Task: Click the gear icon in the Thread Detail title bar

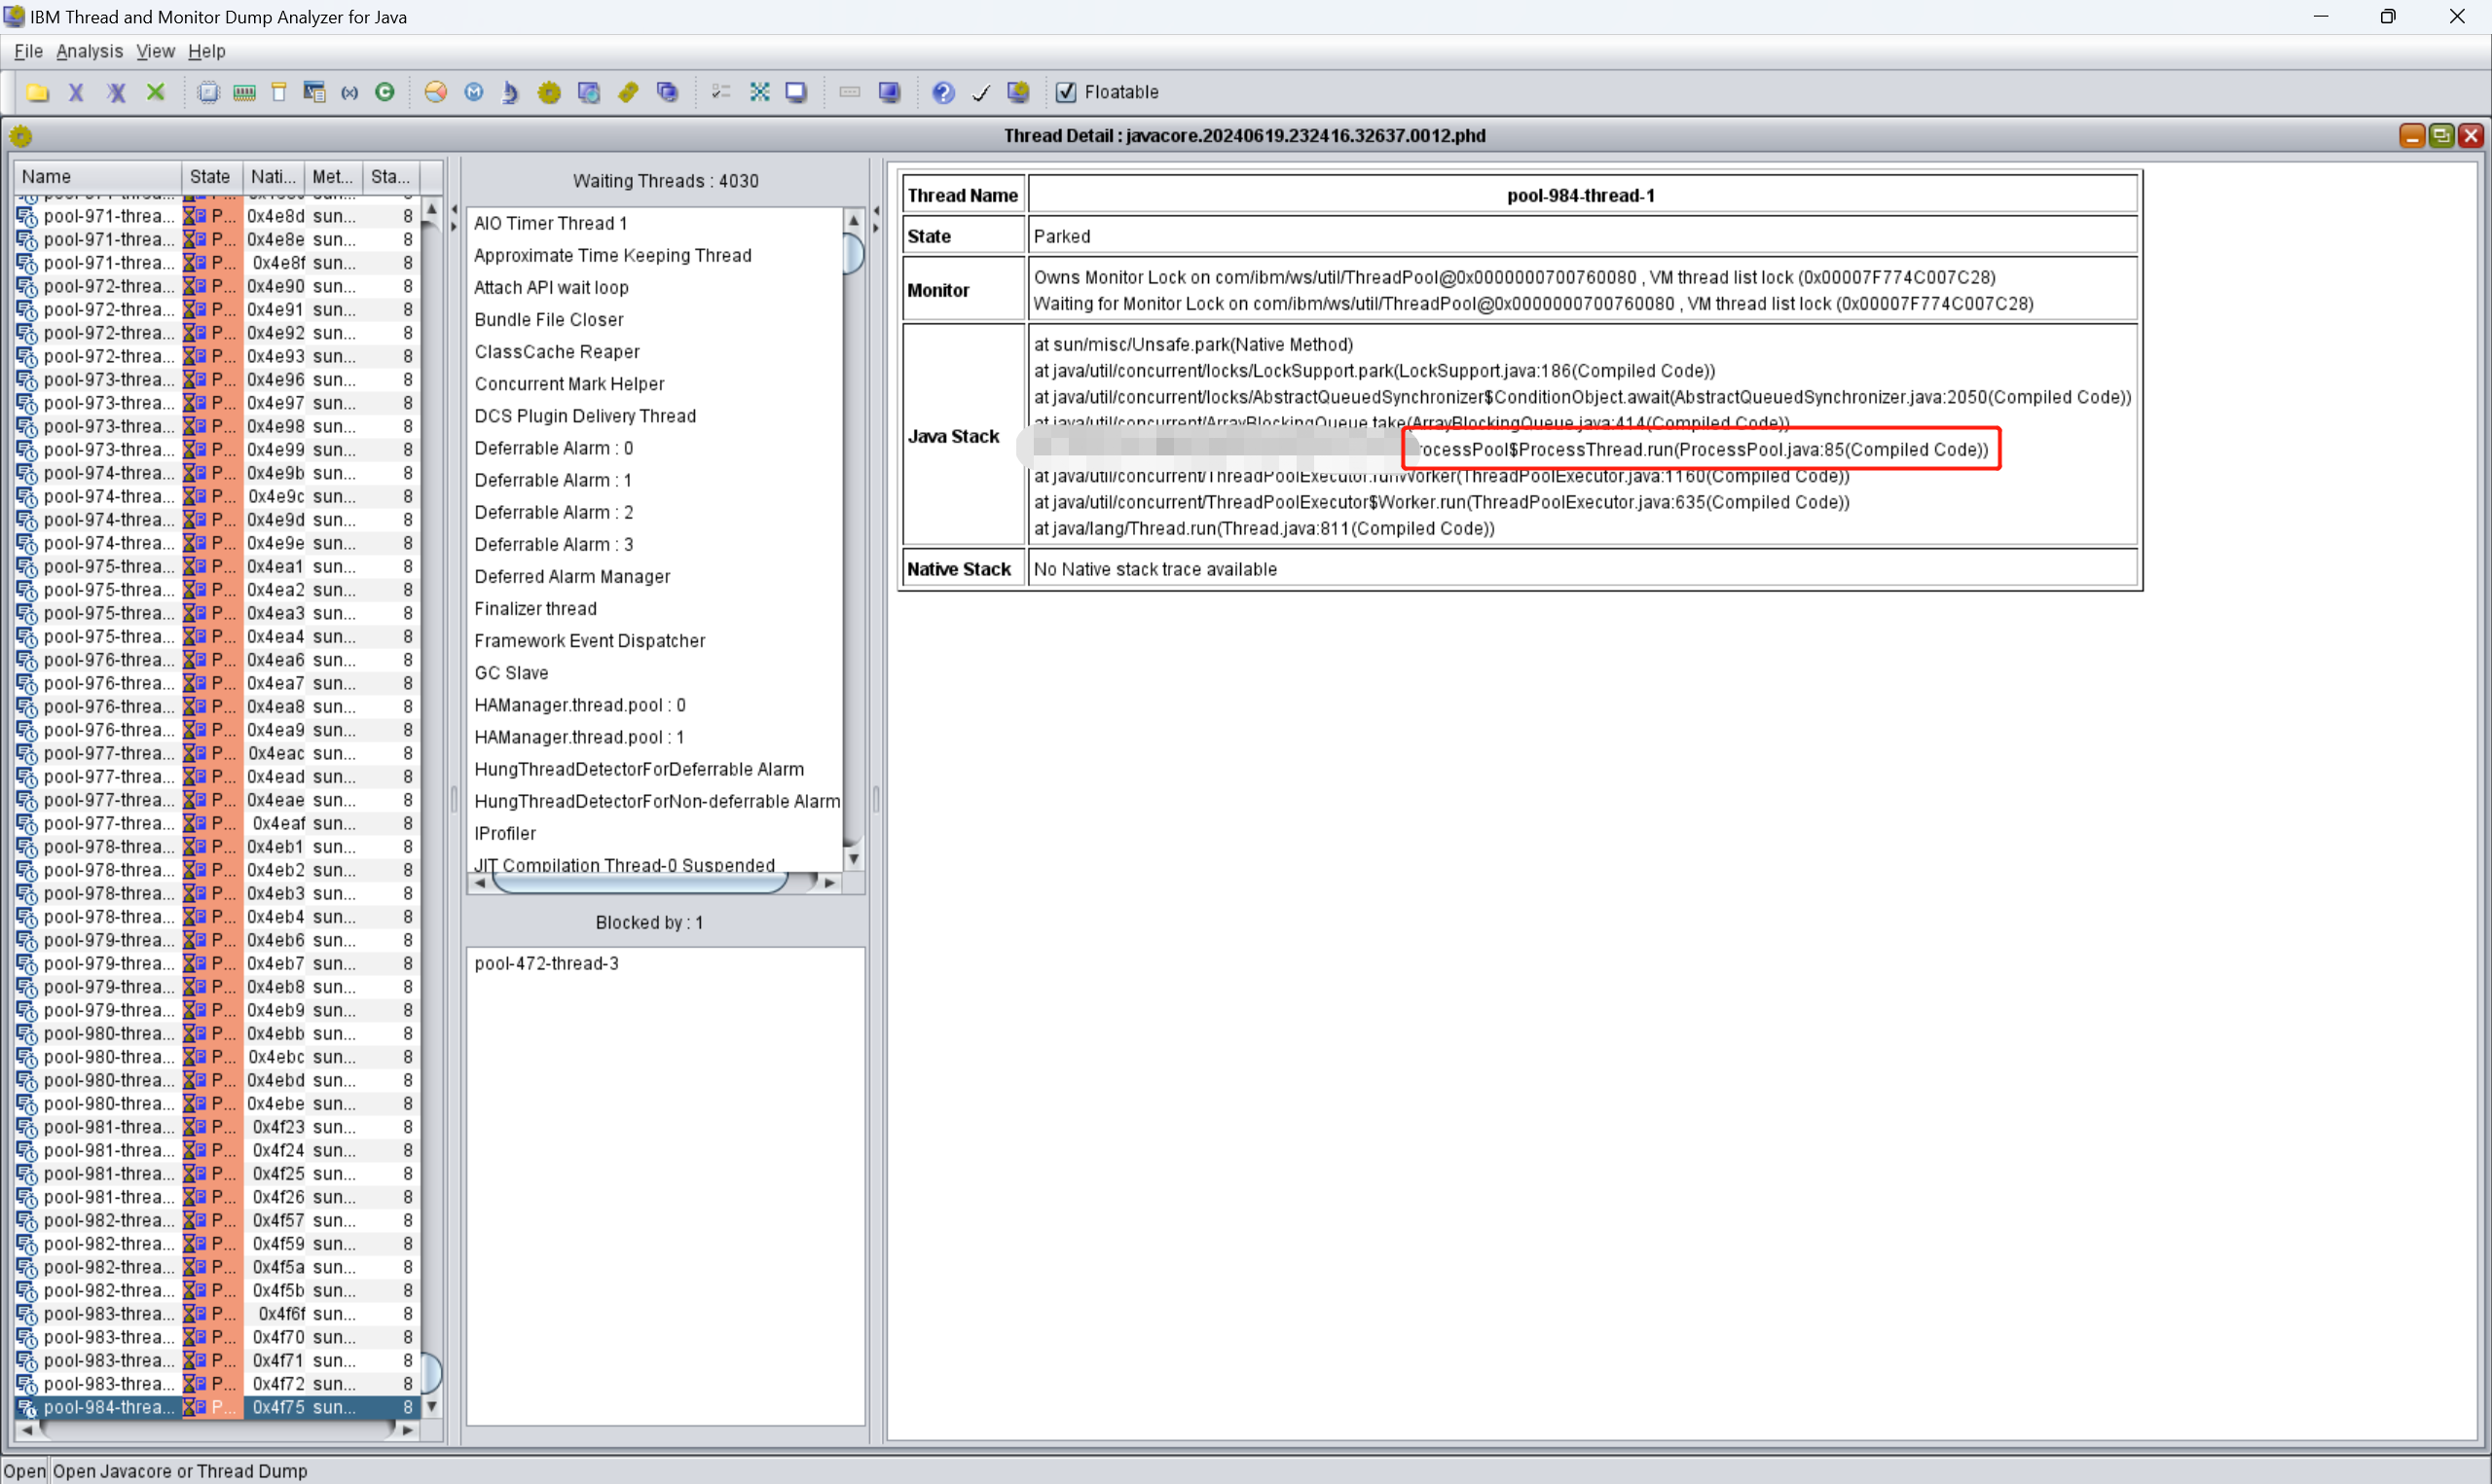Action: [21, 136]
